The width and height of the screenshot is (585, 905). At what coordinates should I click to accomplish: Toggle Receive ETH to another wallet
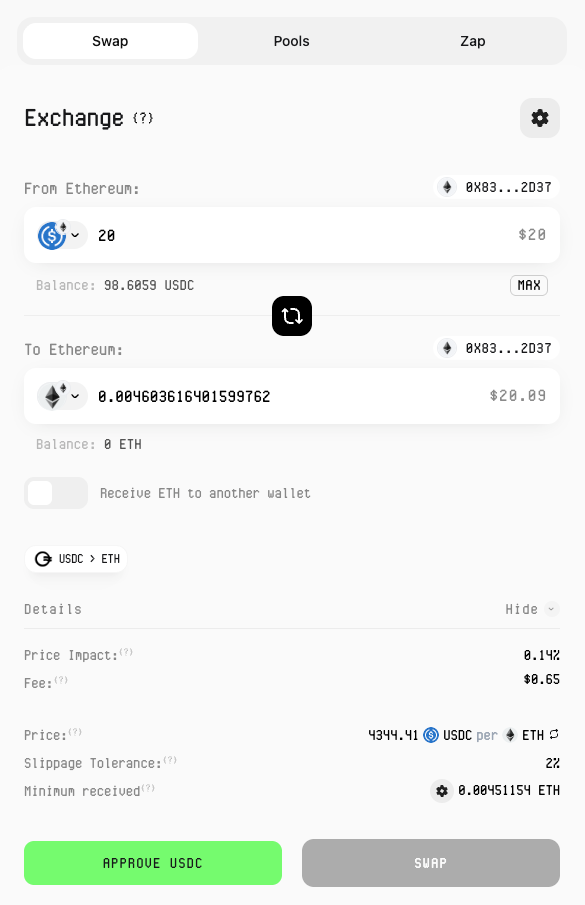tap(56, 493)
